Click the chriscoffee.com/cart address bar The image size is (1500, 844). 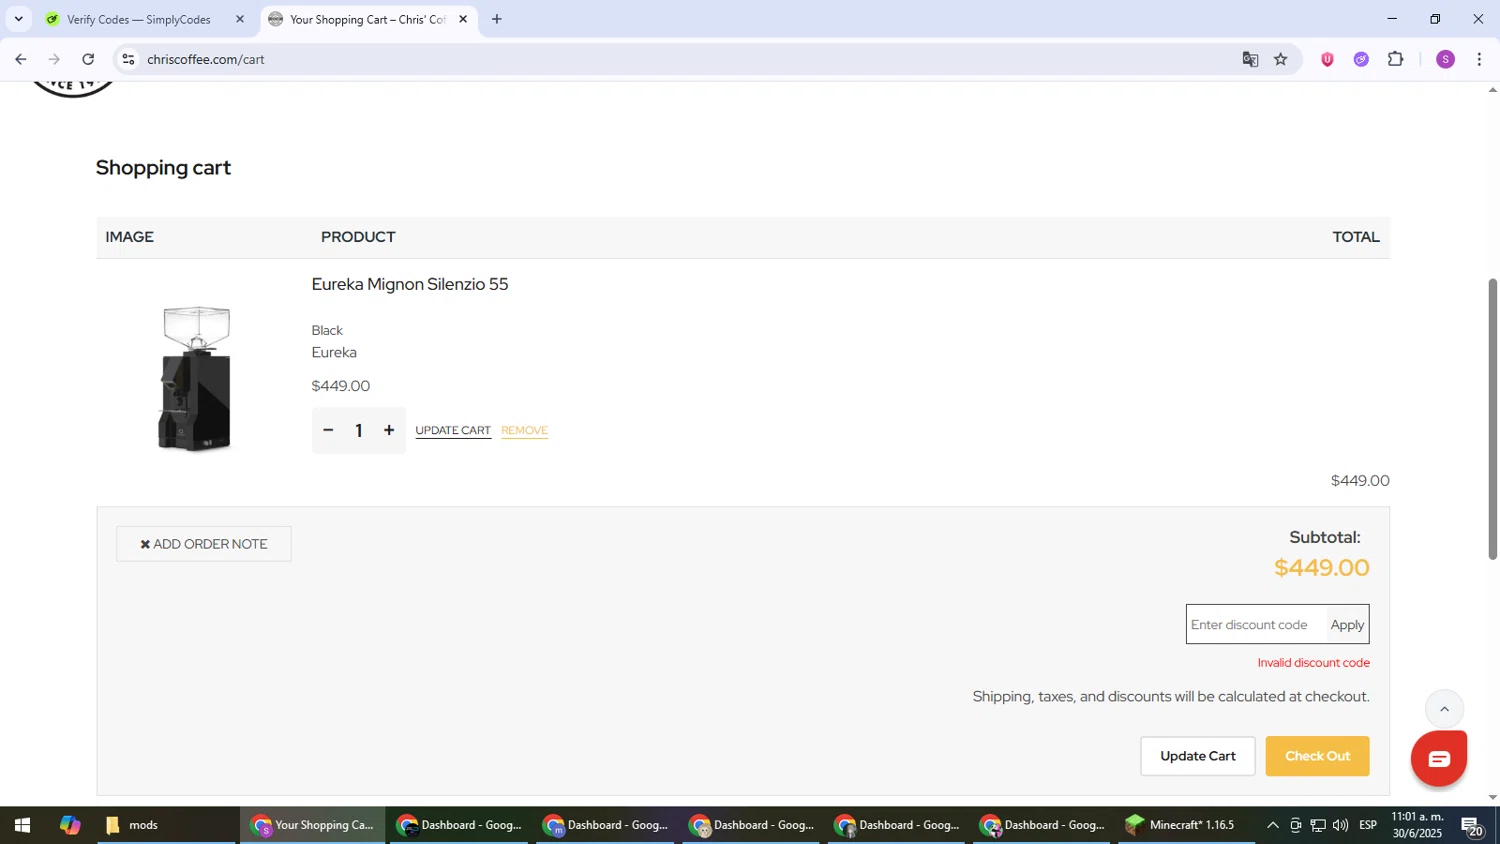tap(680, 59)
